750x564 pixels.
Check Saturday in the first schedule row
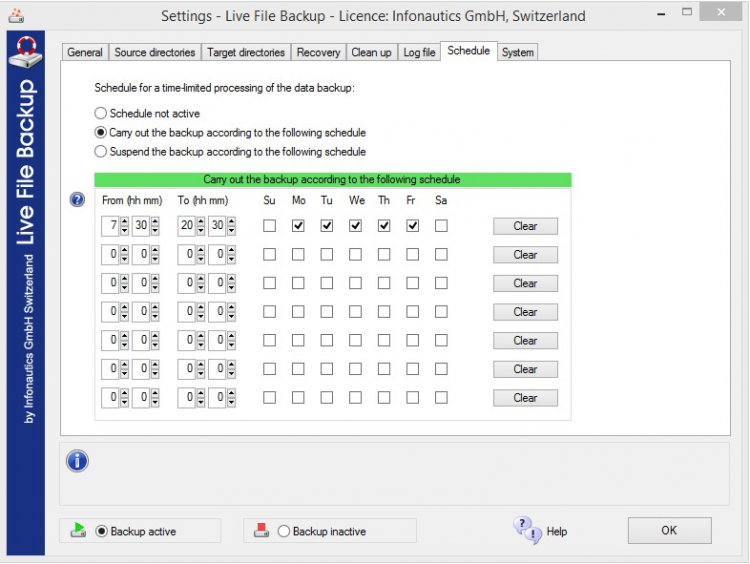pos(441,226)
